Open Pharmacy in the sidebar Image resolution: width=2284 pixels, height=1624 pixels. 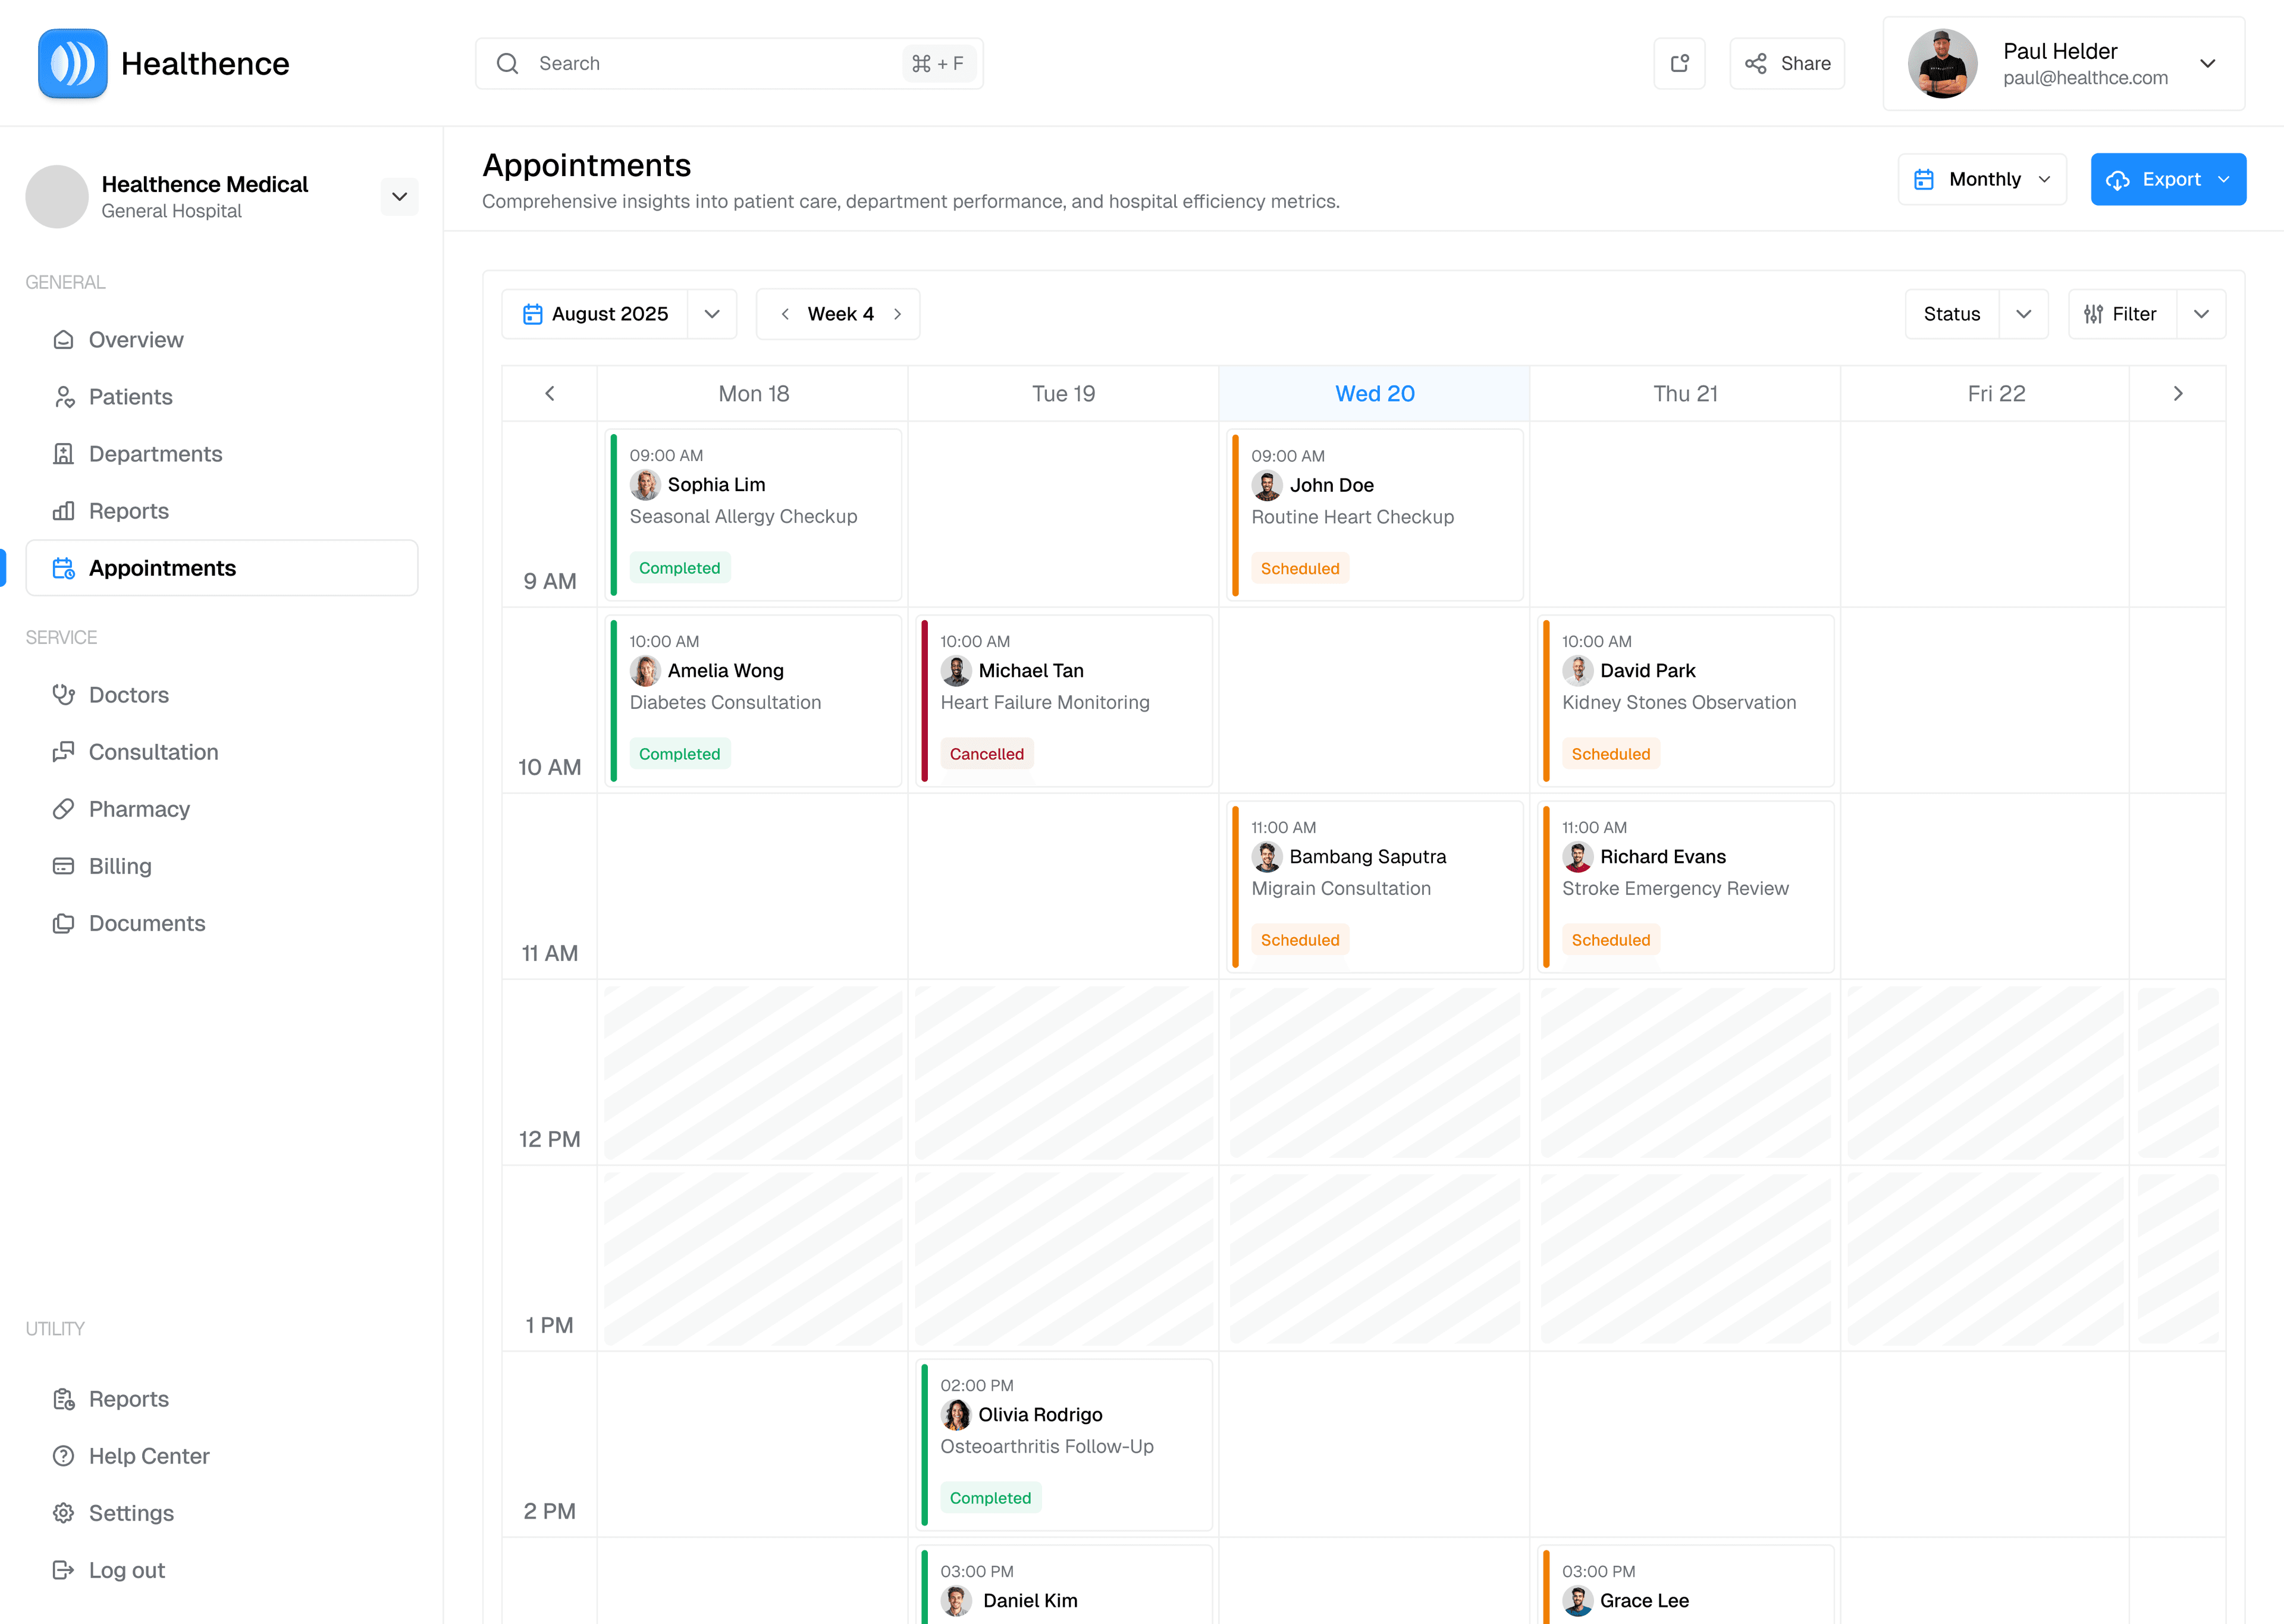222,809
